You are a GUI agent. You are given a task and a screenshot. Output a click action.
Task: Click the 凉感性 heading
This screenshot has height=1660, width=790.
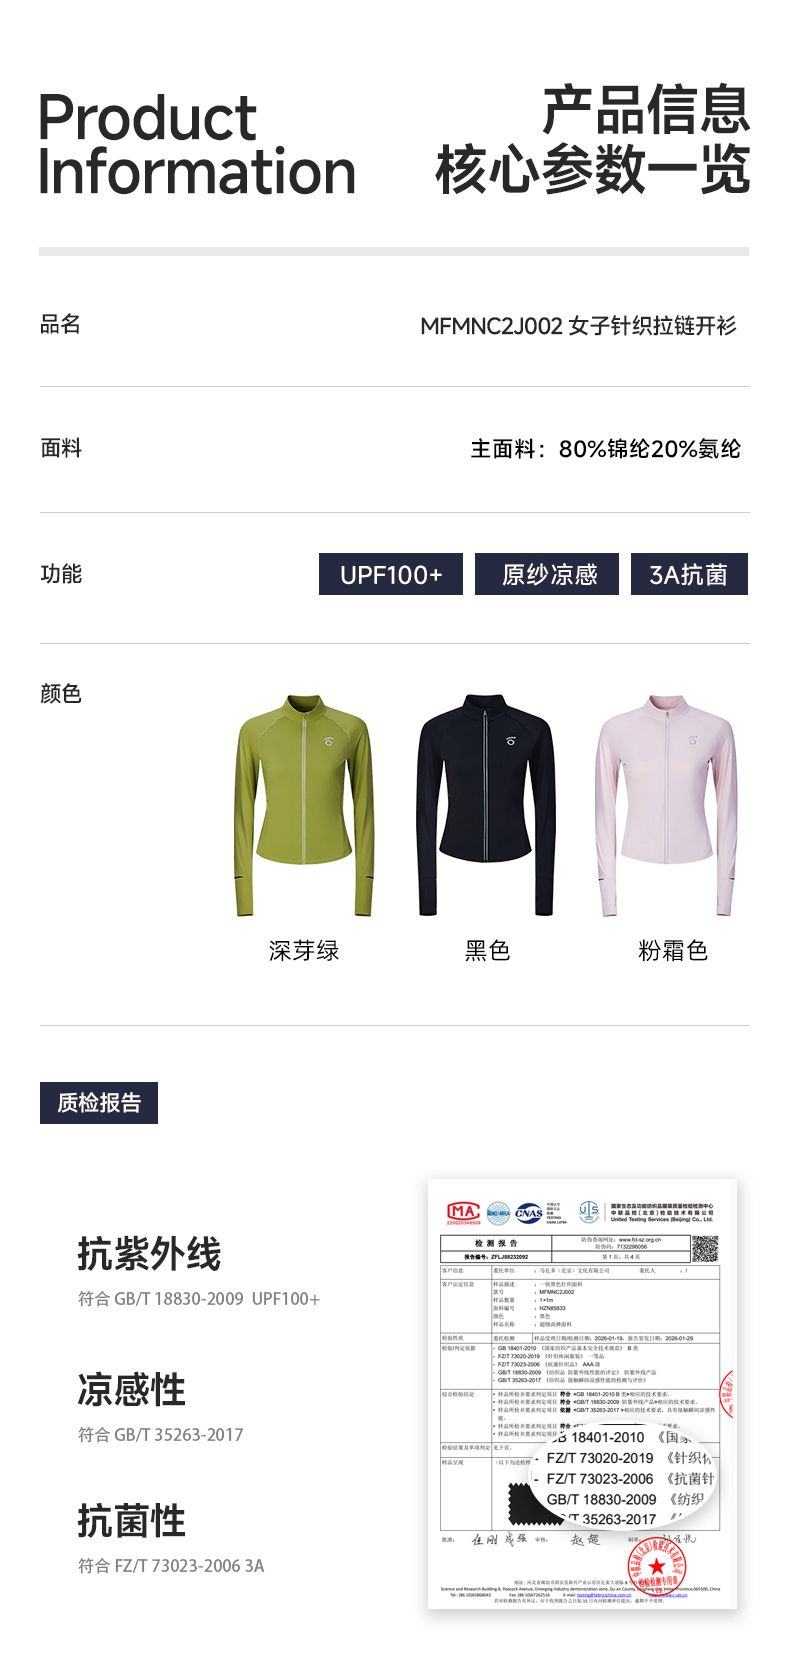tap(132, 1390)
